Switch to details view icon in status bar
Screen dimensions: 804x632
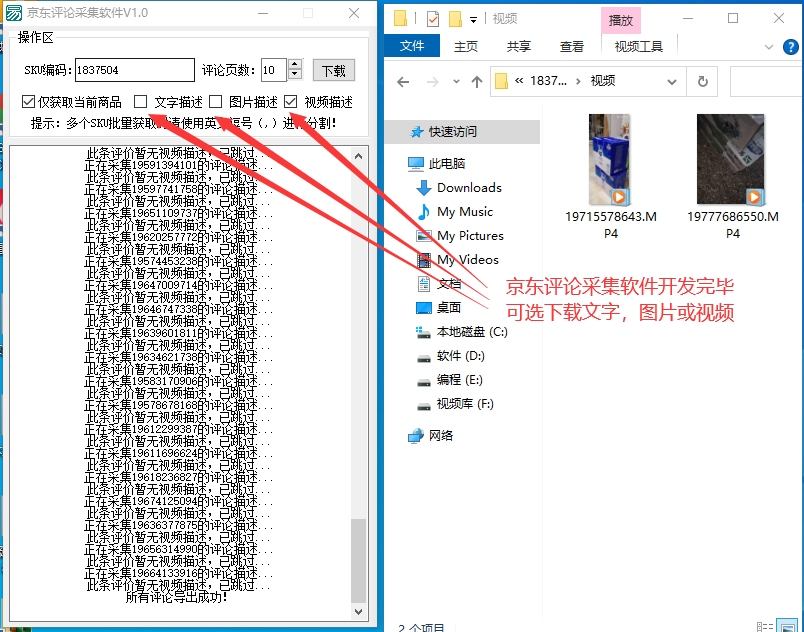765,626
